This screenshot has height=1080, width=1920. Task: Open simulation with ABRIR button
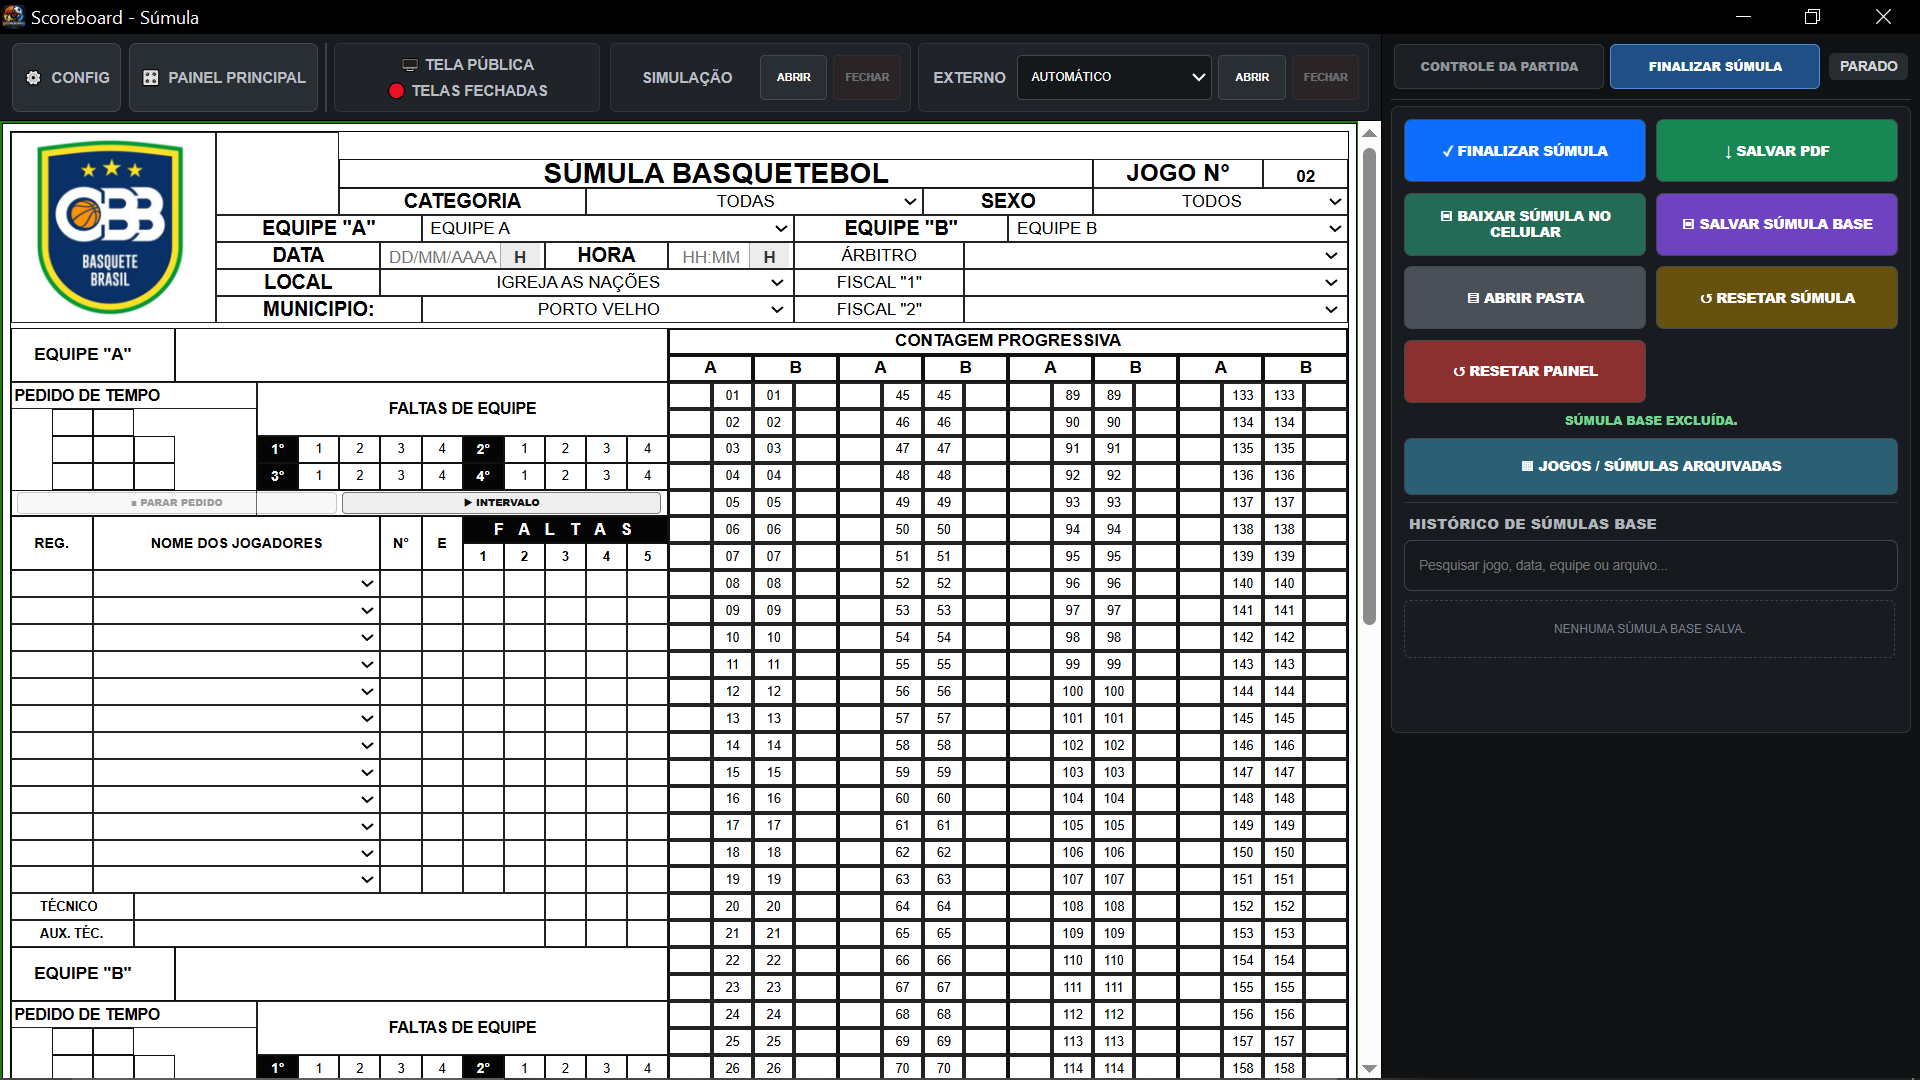point(794,77)
